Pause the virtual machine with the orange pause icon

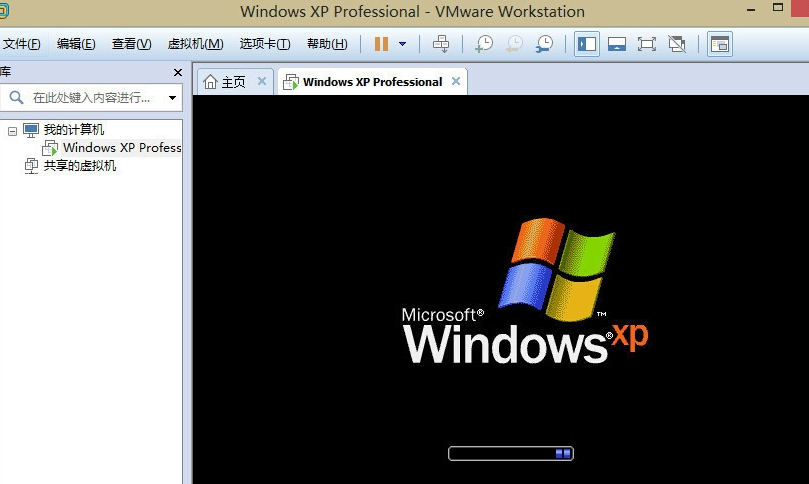[x=381, y=44]
